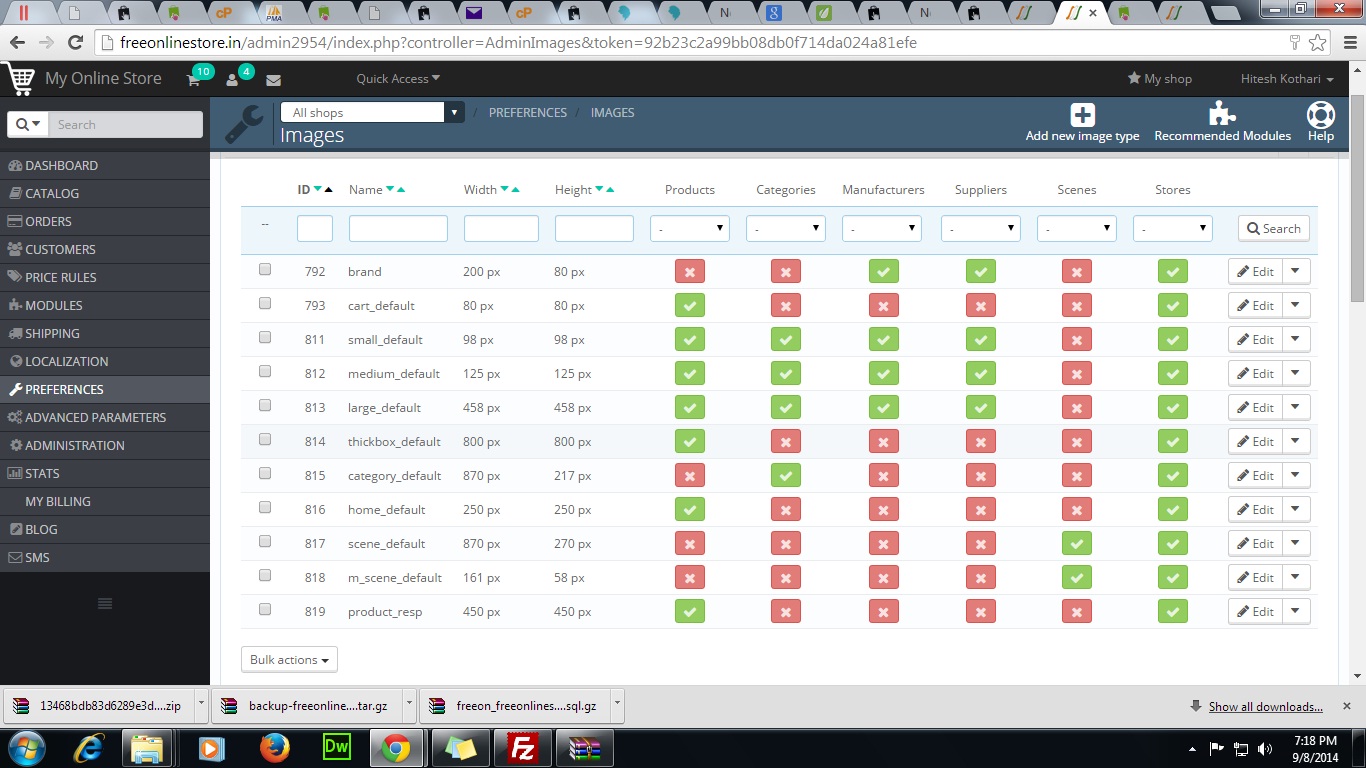Toggle Stores status for thickbox_default row
1366x768 pixels.
click(1172, 441)
